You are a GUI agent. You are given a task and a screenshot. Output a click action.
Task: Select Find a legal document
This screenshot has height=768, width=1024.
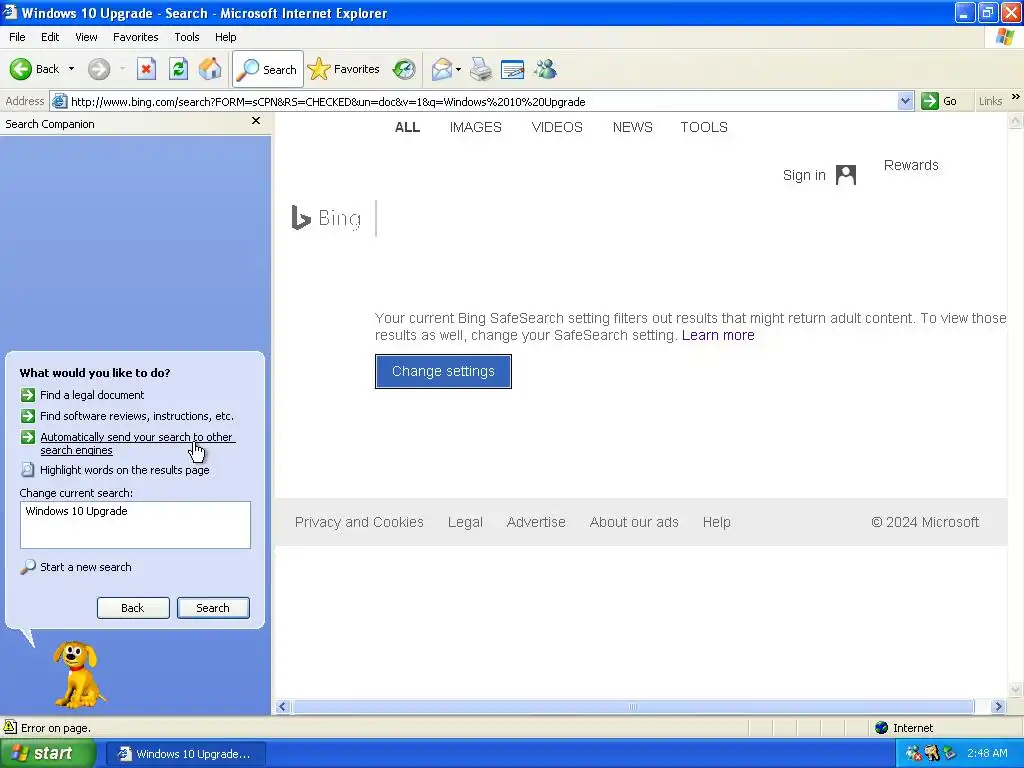[92, 395]
